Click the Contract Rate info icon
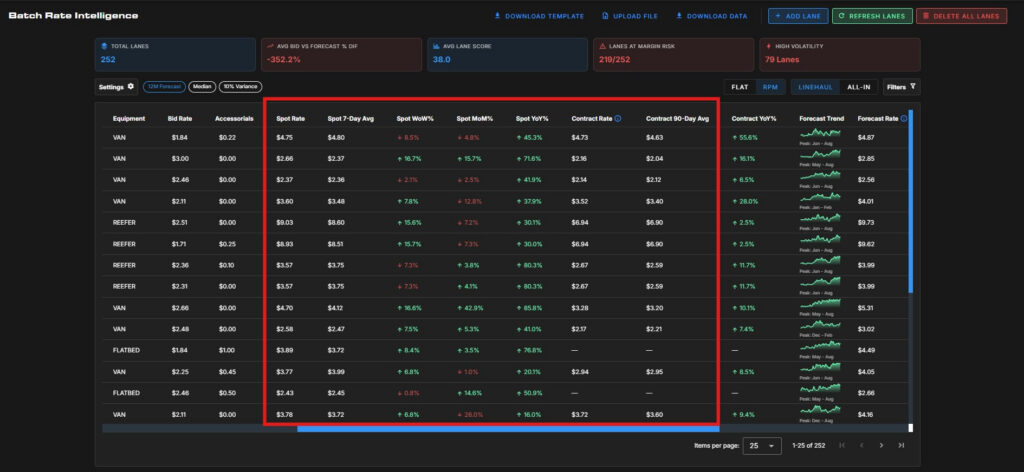This screenshot has width=1024, height=472. 618,119
